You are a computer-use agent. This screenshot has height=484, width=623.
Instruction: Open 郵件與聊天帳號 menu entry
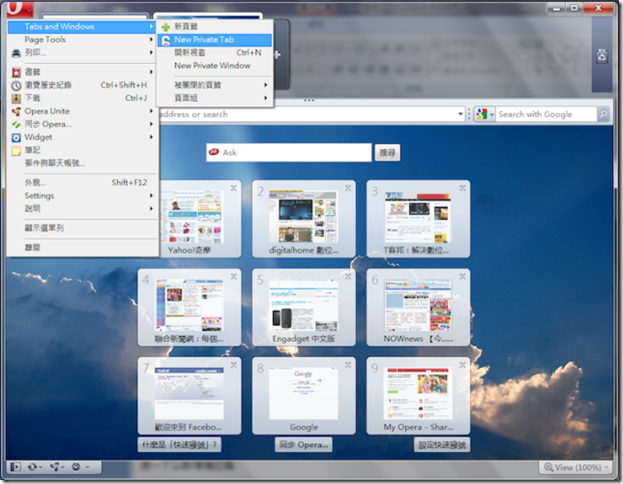coord(82,163)
